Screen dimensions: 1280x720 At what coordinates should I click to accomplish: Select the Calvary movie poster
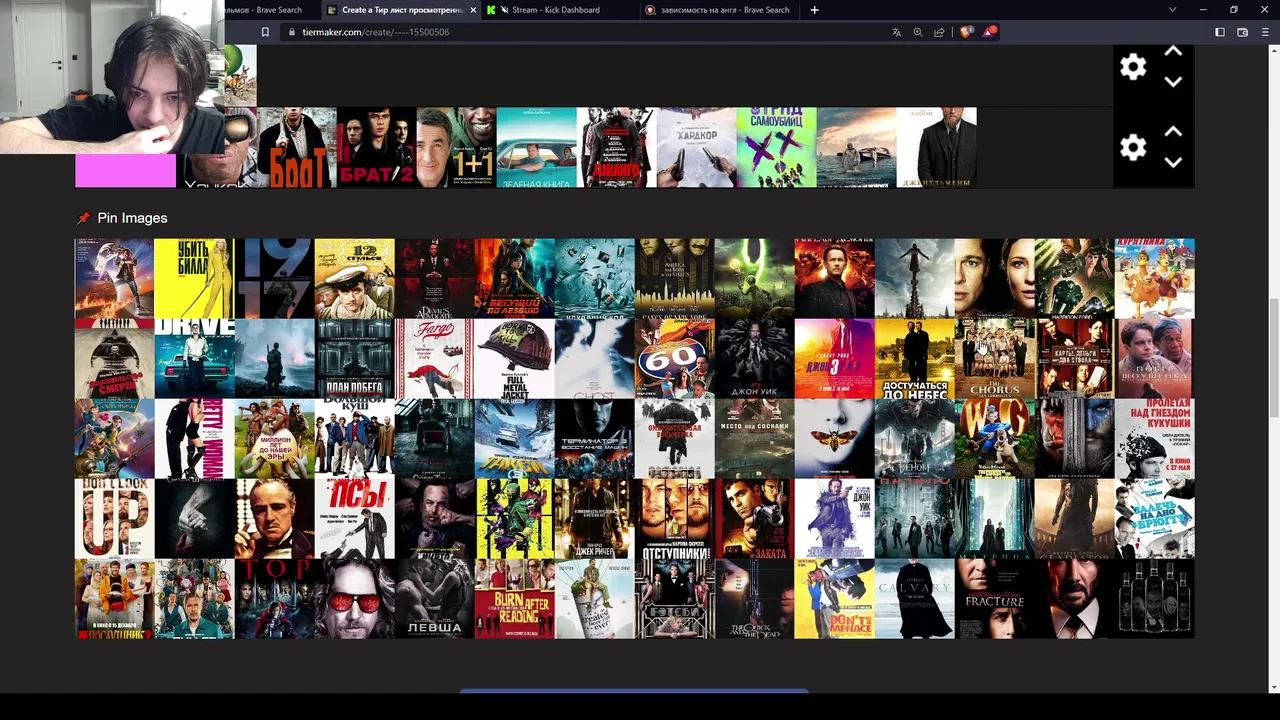click(x=915, y=598)
